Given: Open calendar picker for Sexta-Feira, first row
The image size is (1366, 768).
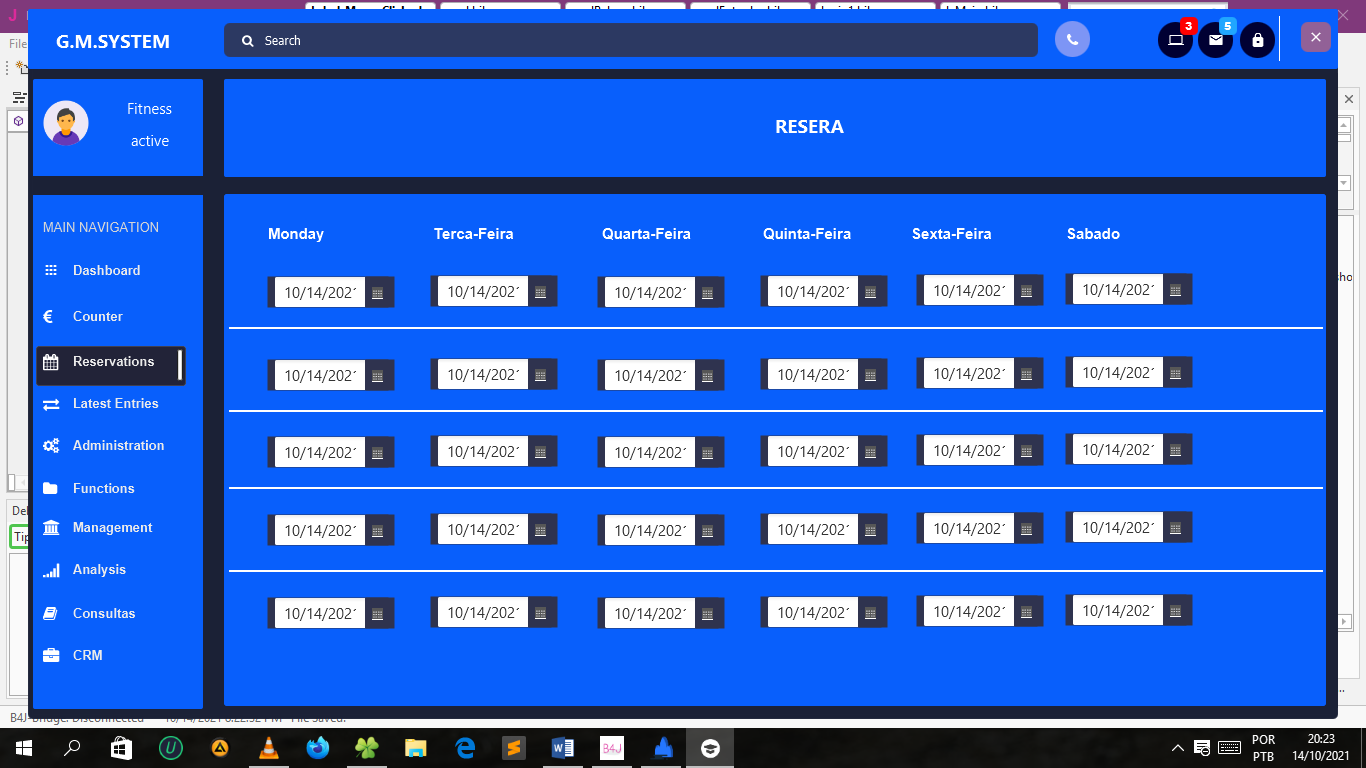Looking at the screenshot, I should coord(1027,291).
